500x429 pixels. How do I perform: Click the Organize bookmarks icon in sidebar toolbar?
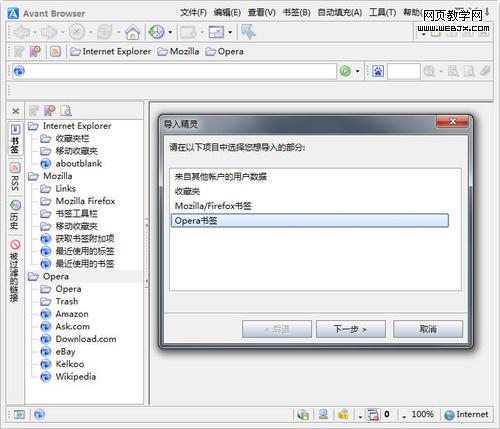click(50, 111)
